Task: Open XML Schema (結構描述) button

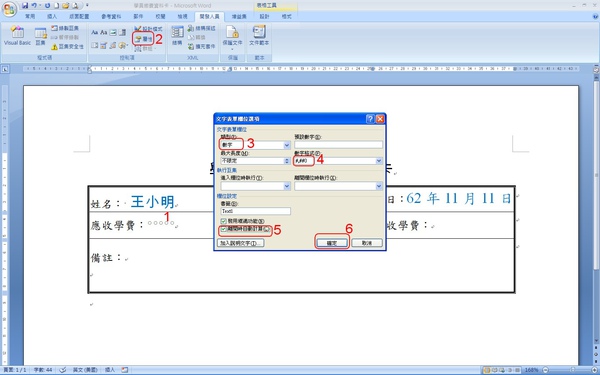Action: 202,28
